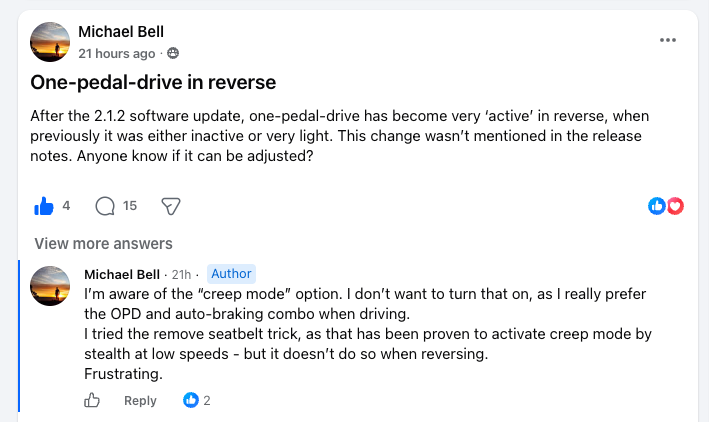Click the 15 comments count

coord(130,206)
